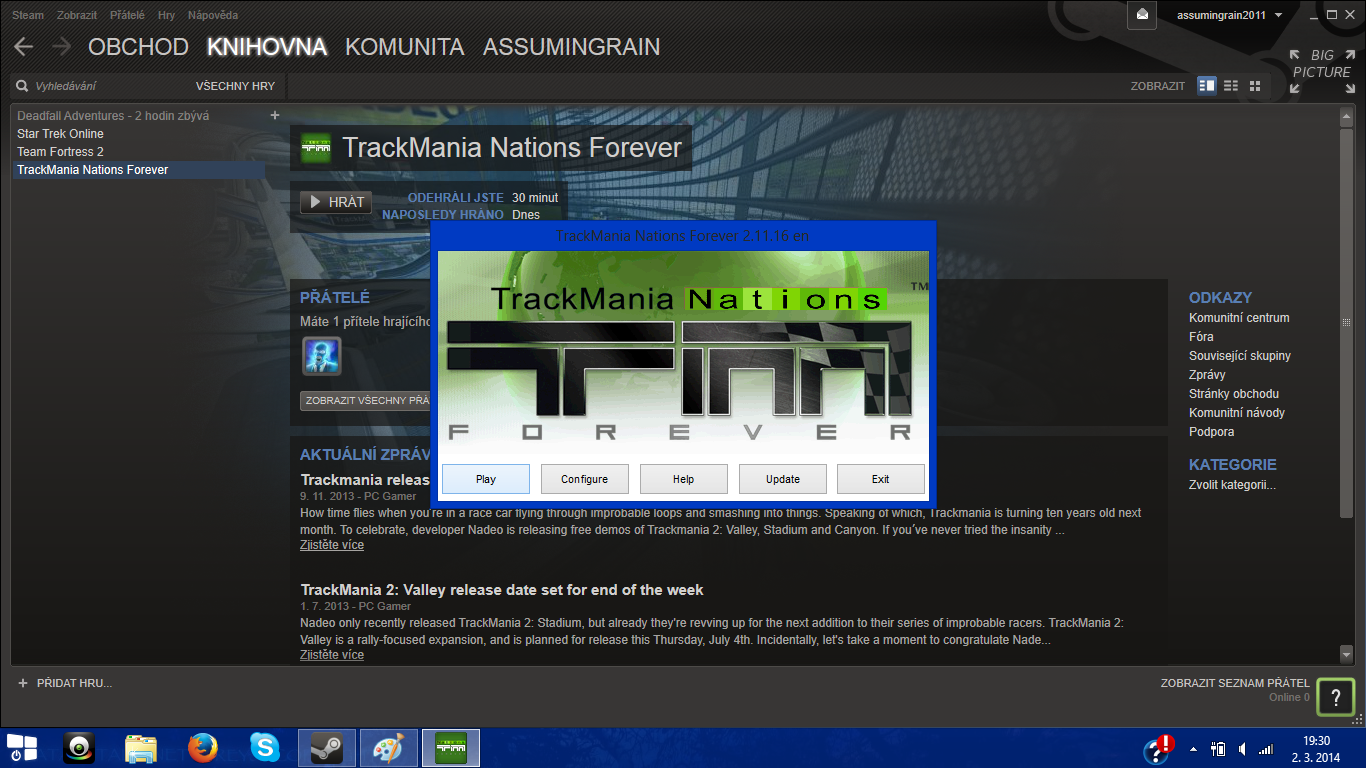Image resolution: width=1366 pixels, height=768 pixels.
Task: Go to the ASSUMINGRAIN profile tab
Action: 572,47
